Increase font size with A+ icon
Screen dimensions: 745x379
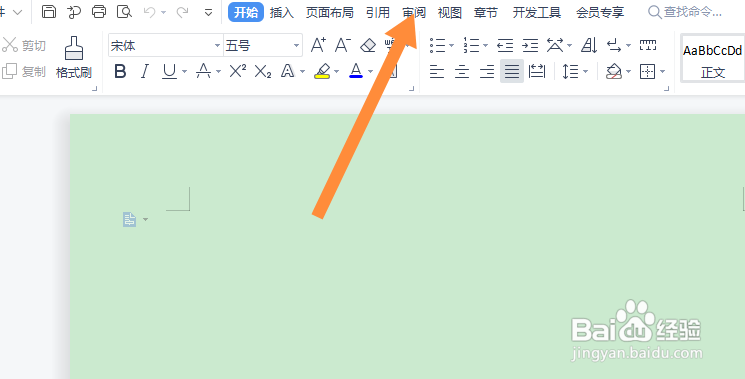click(x=318, y=46)
